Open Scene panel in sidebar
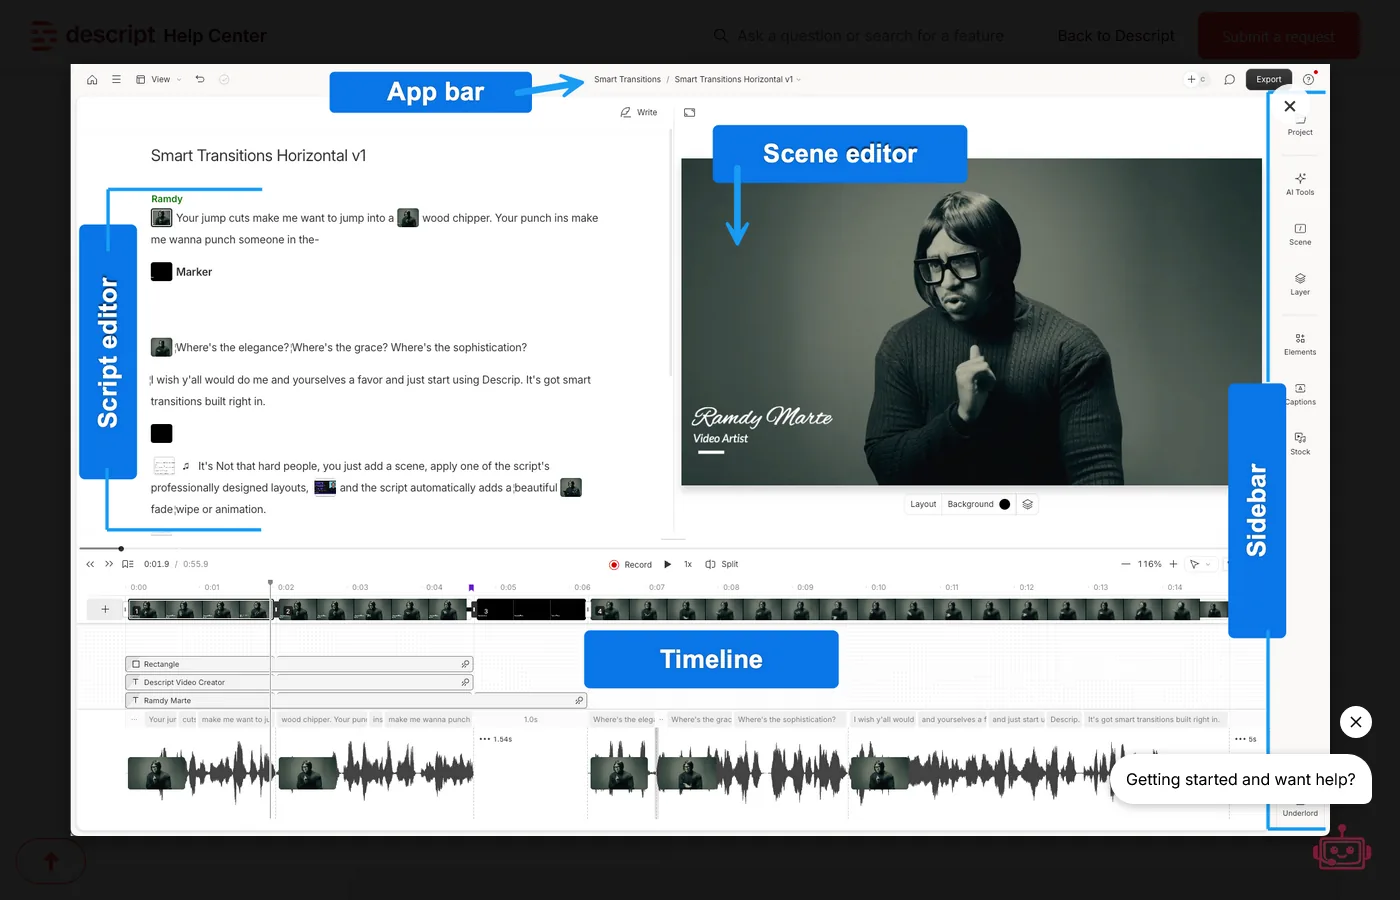1400x900 pixels. point(1300,234)
